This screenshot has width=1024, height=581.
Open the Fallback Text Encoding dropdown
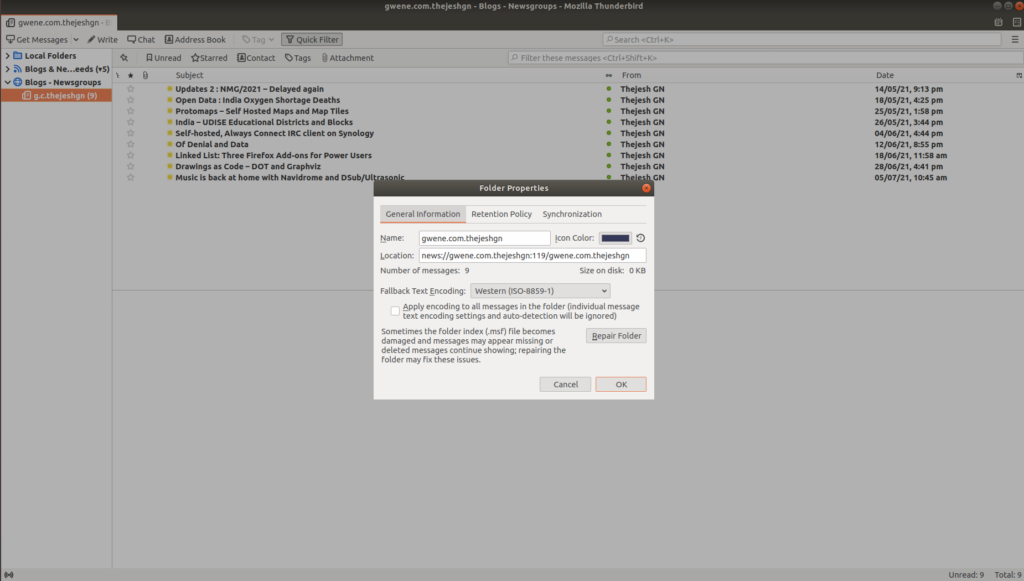pos(540,291)
